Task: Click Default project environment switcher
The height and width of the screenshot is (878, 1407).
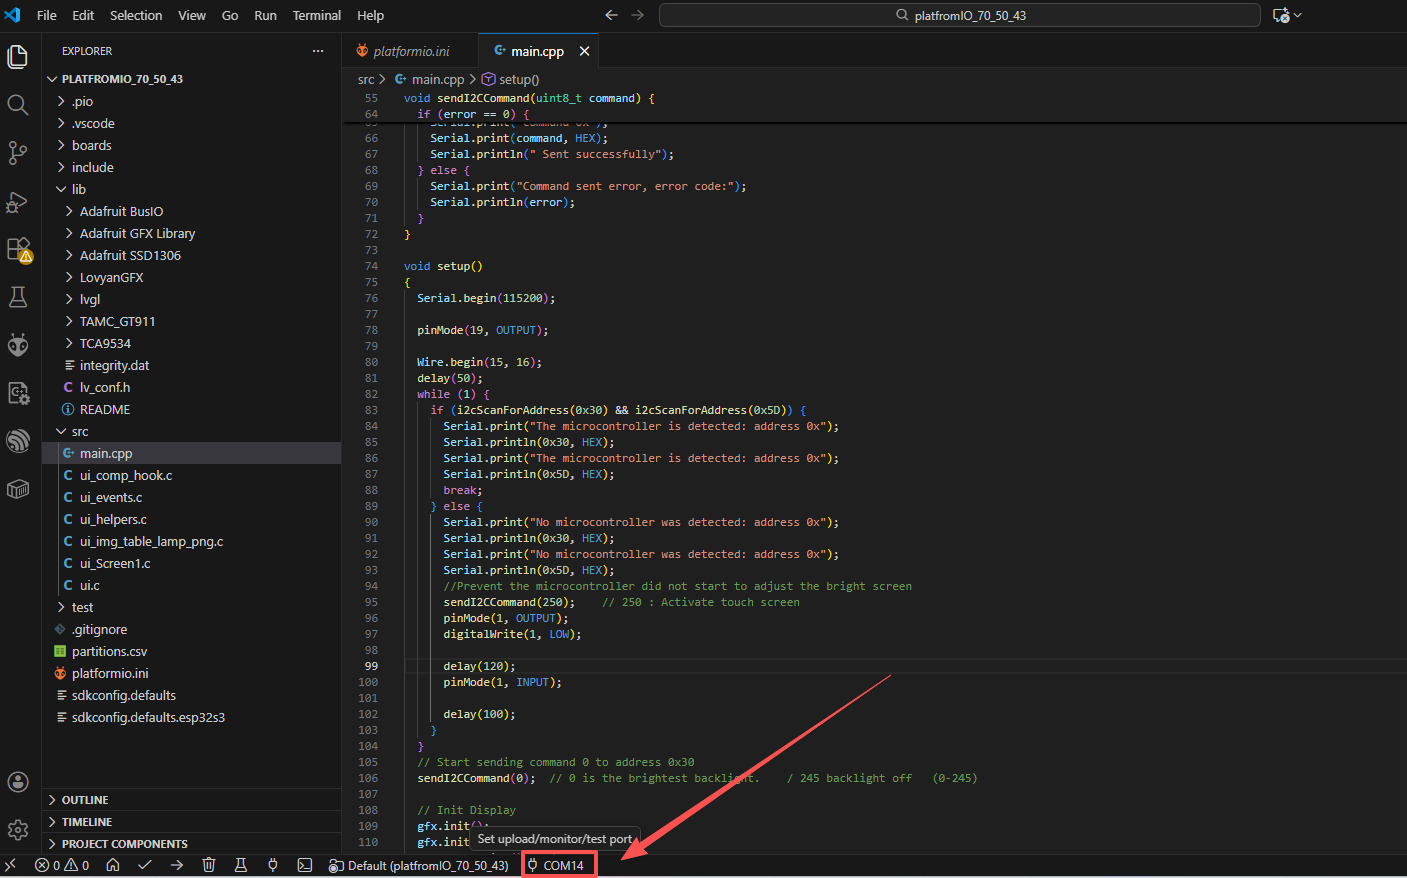Action: (x=419, y=865)
